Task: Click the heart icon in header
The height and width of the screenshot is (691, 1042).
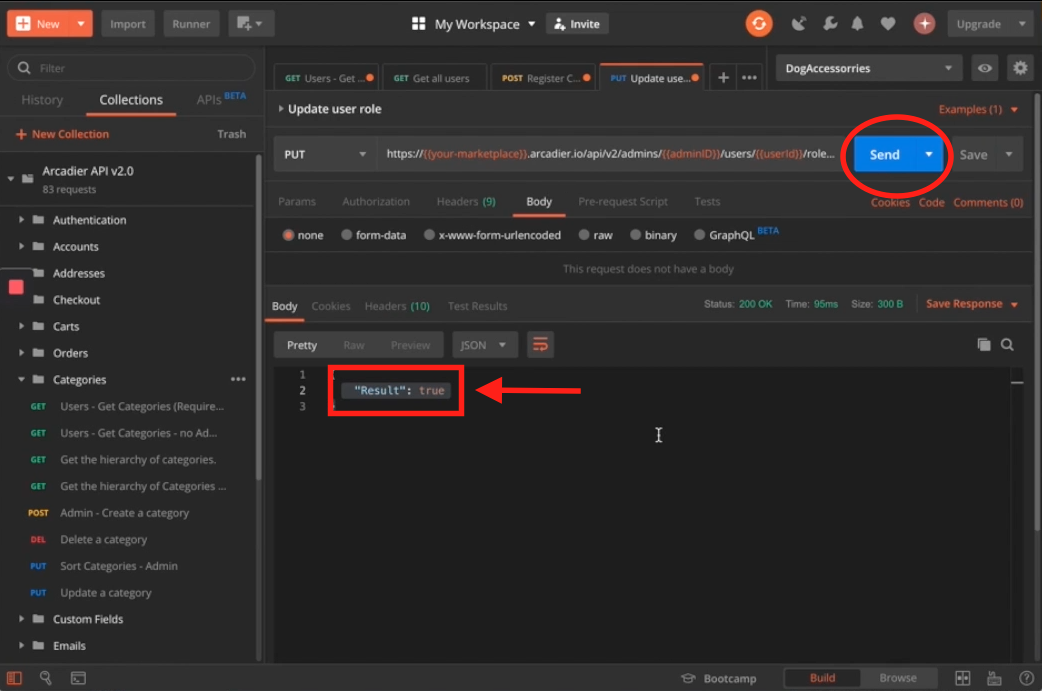Action: (x=888, y=24)
